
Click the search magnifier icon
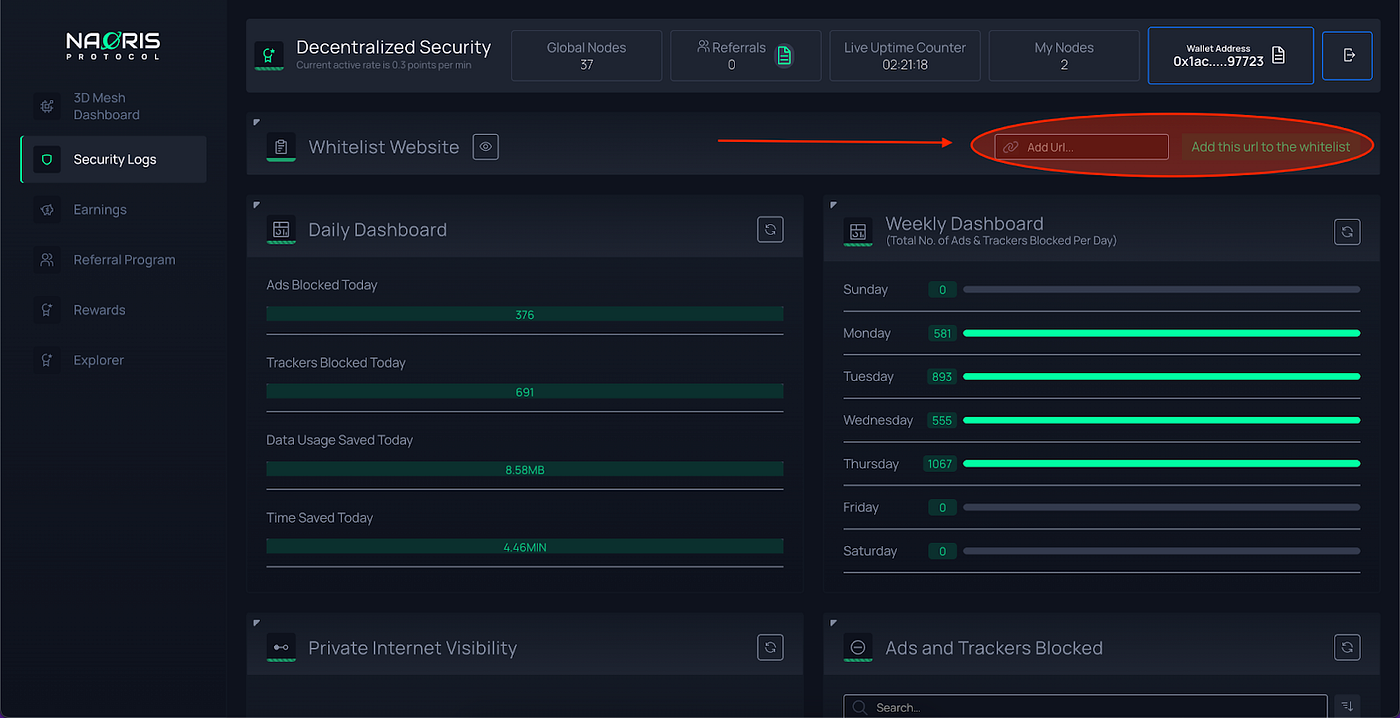[859, 707]
